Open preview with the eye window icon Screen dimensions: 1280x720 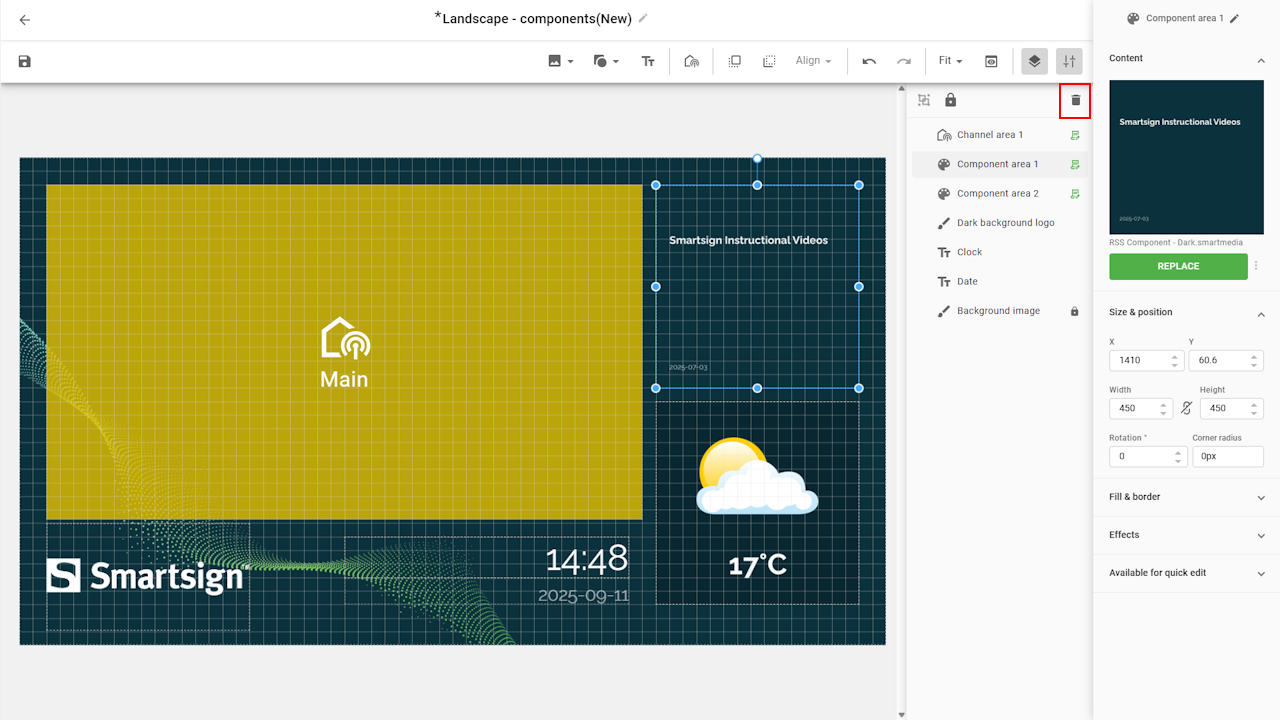click(991, 61)
